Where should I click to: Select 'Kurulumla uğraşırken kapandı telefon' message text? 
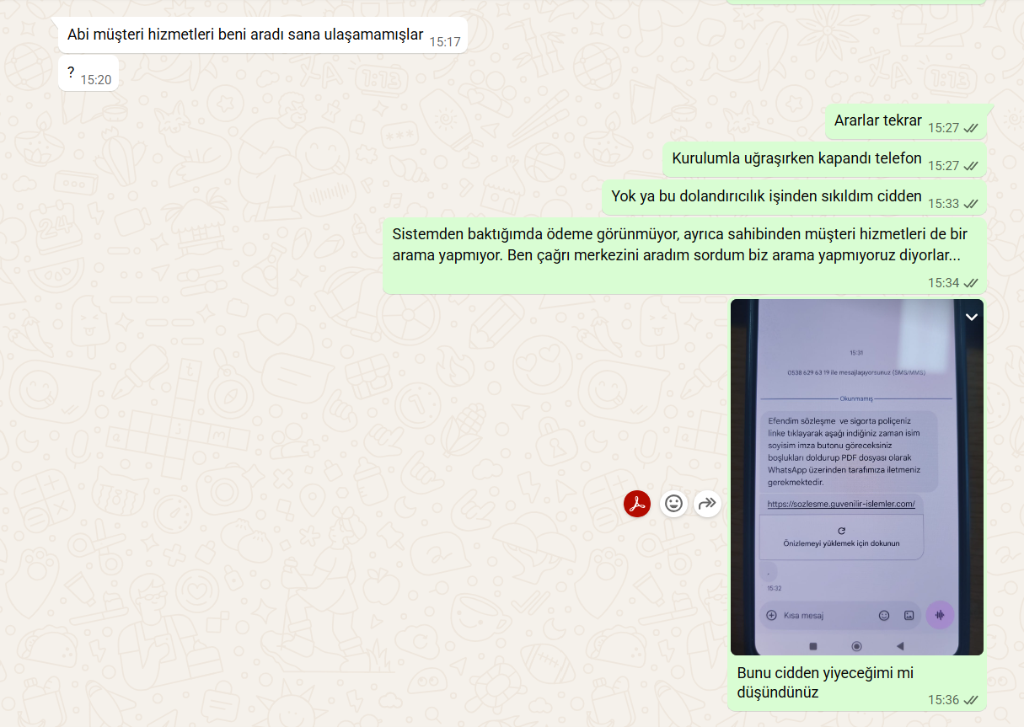coord(797,159)
